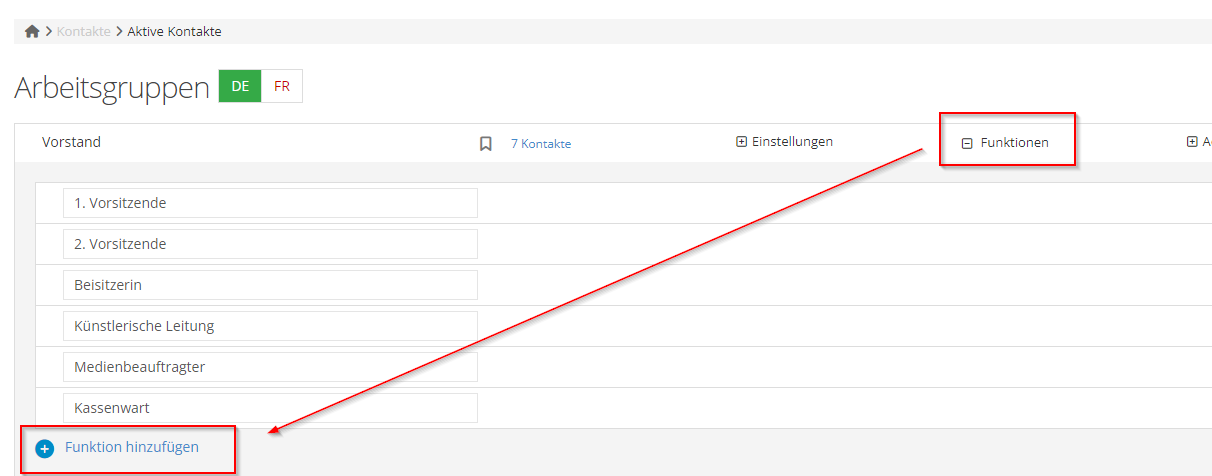Click the blue plus icon for adding function
The image size is (1212, 476).
[44, 449]
